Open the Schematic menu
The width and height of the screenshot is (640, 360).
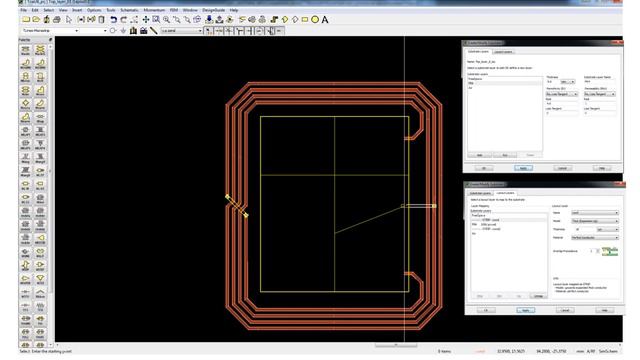pyautogui.click(x=129, y=10)
